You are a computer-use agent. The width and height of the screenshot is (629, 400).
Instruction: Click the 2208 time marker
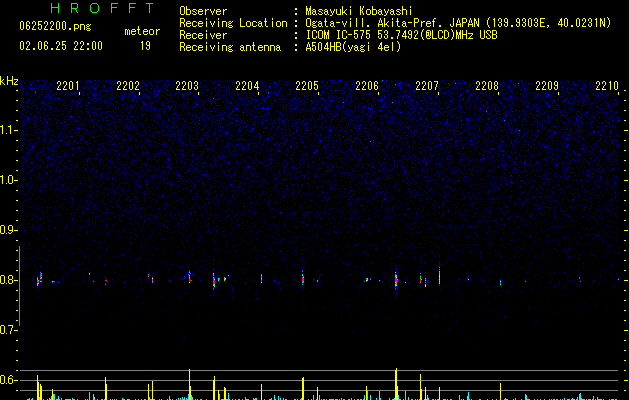click(x=487, y=86)
